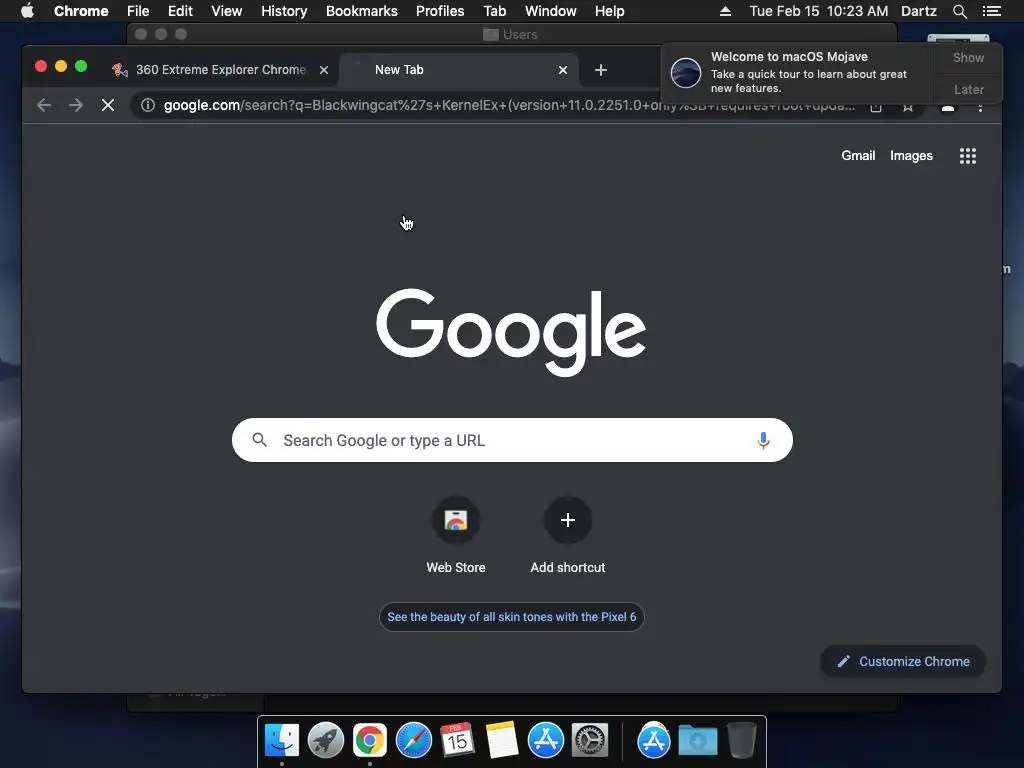Open the View menu

click(x=227, y=11)
